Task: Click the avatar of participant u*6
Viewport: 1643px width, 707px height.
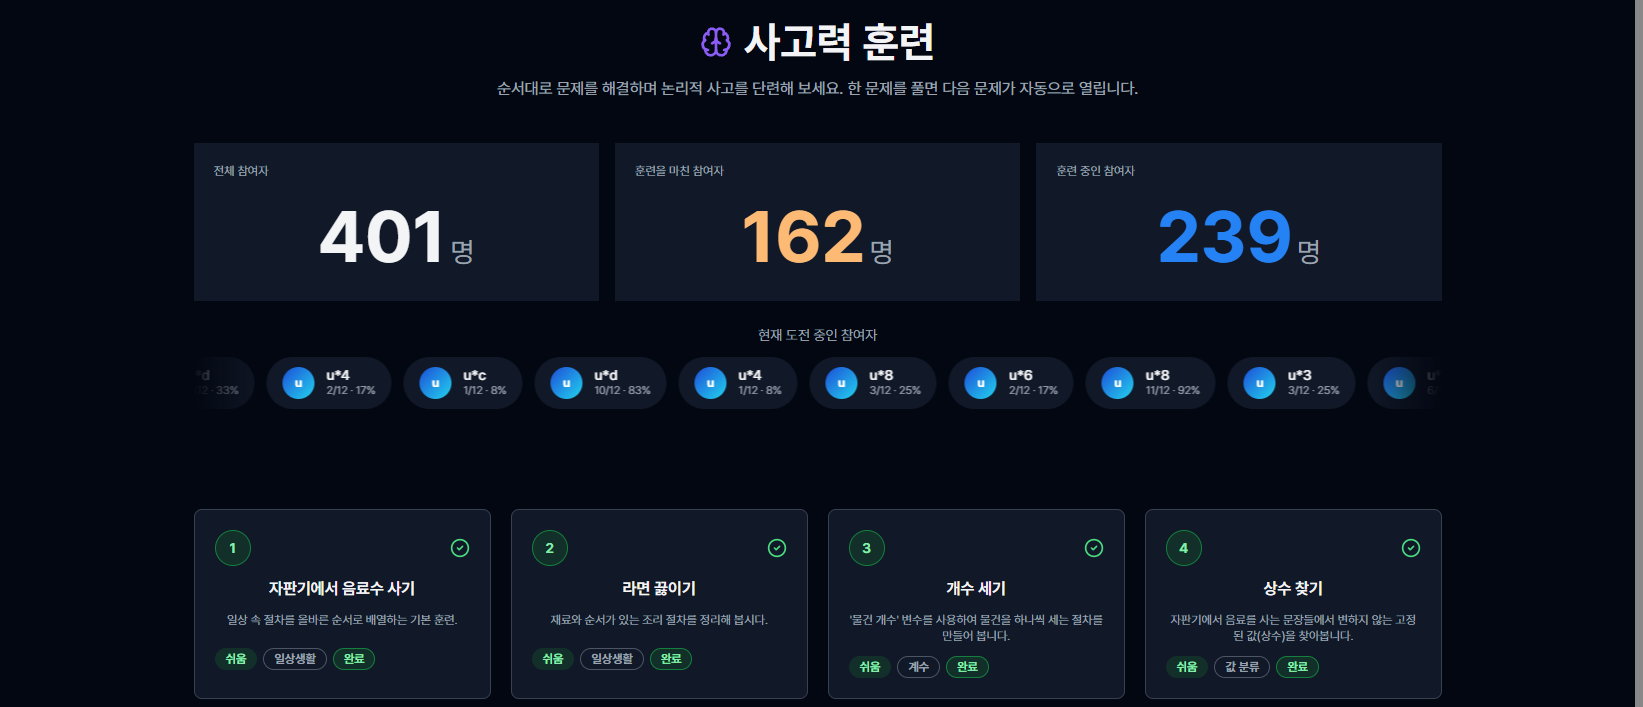Action: click(x=980, y=383)
